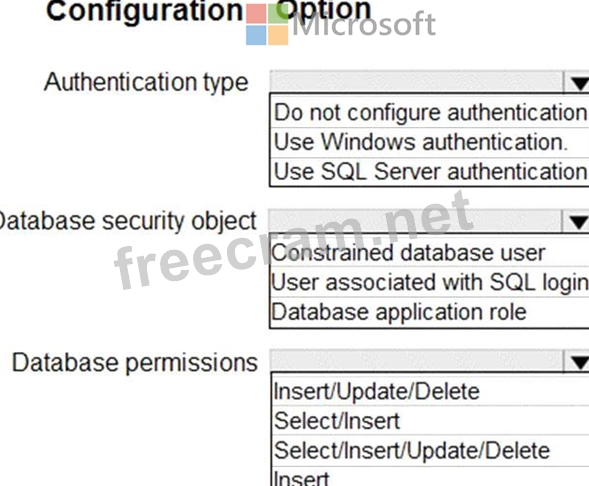Open the Database permissions dropdown arrow

[x=577, y=362]
